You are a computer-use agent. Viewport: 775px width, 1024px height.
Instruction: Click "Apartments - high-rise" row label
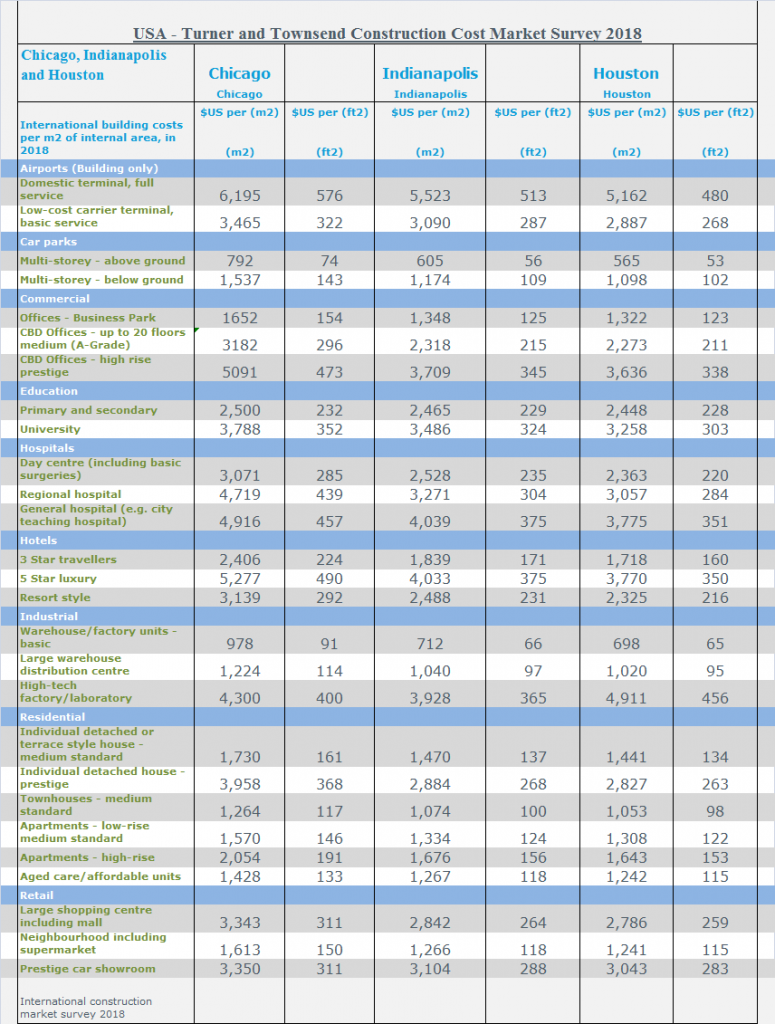[x=87, y=857]
